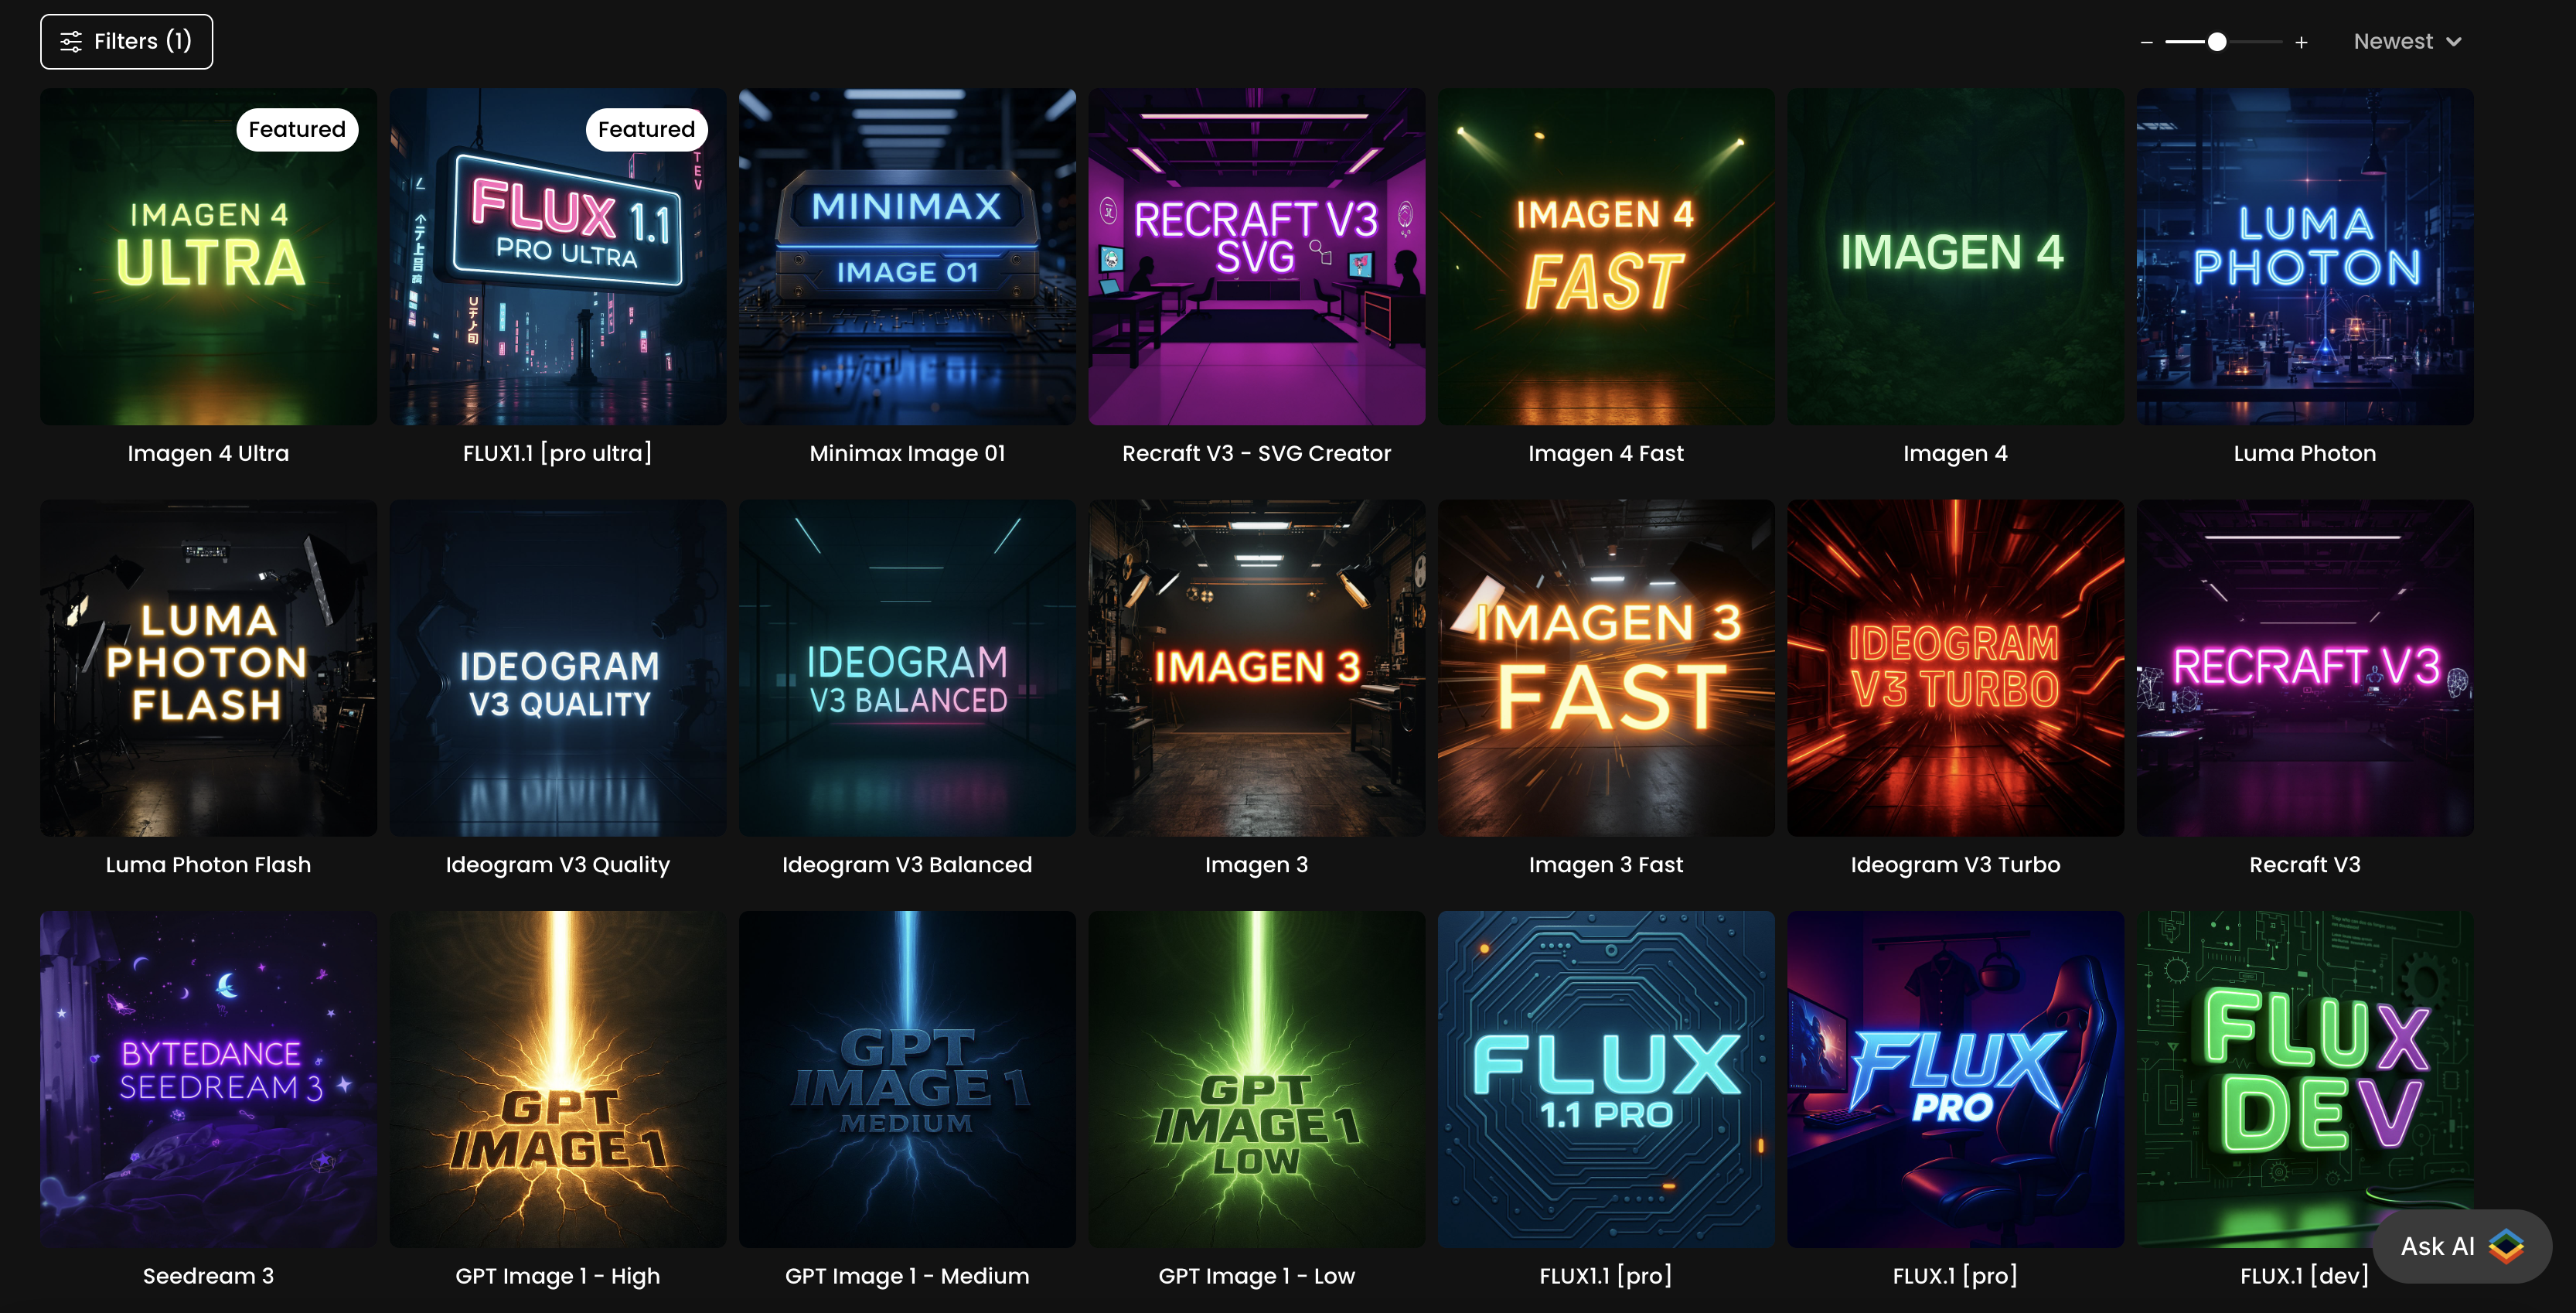Select the Luma Photon Flash thumbnail
This screenshot has width=2576, height=1313.
[208, 668]
